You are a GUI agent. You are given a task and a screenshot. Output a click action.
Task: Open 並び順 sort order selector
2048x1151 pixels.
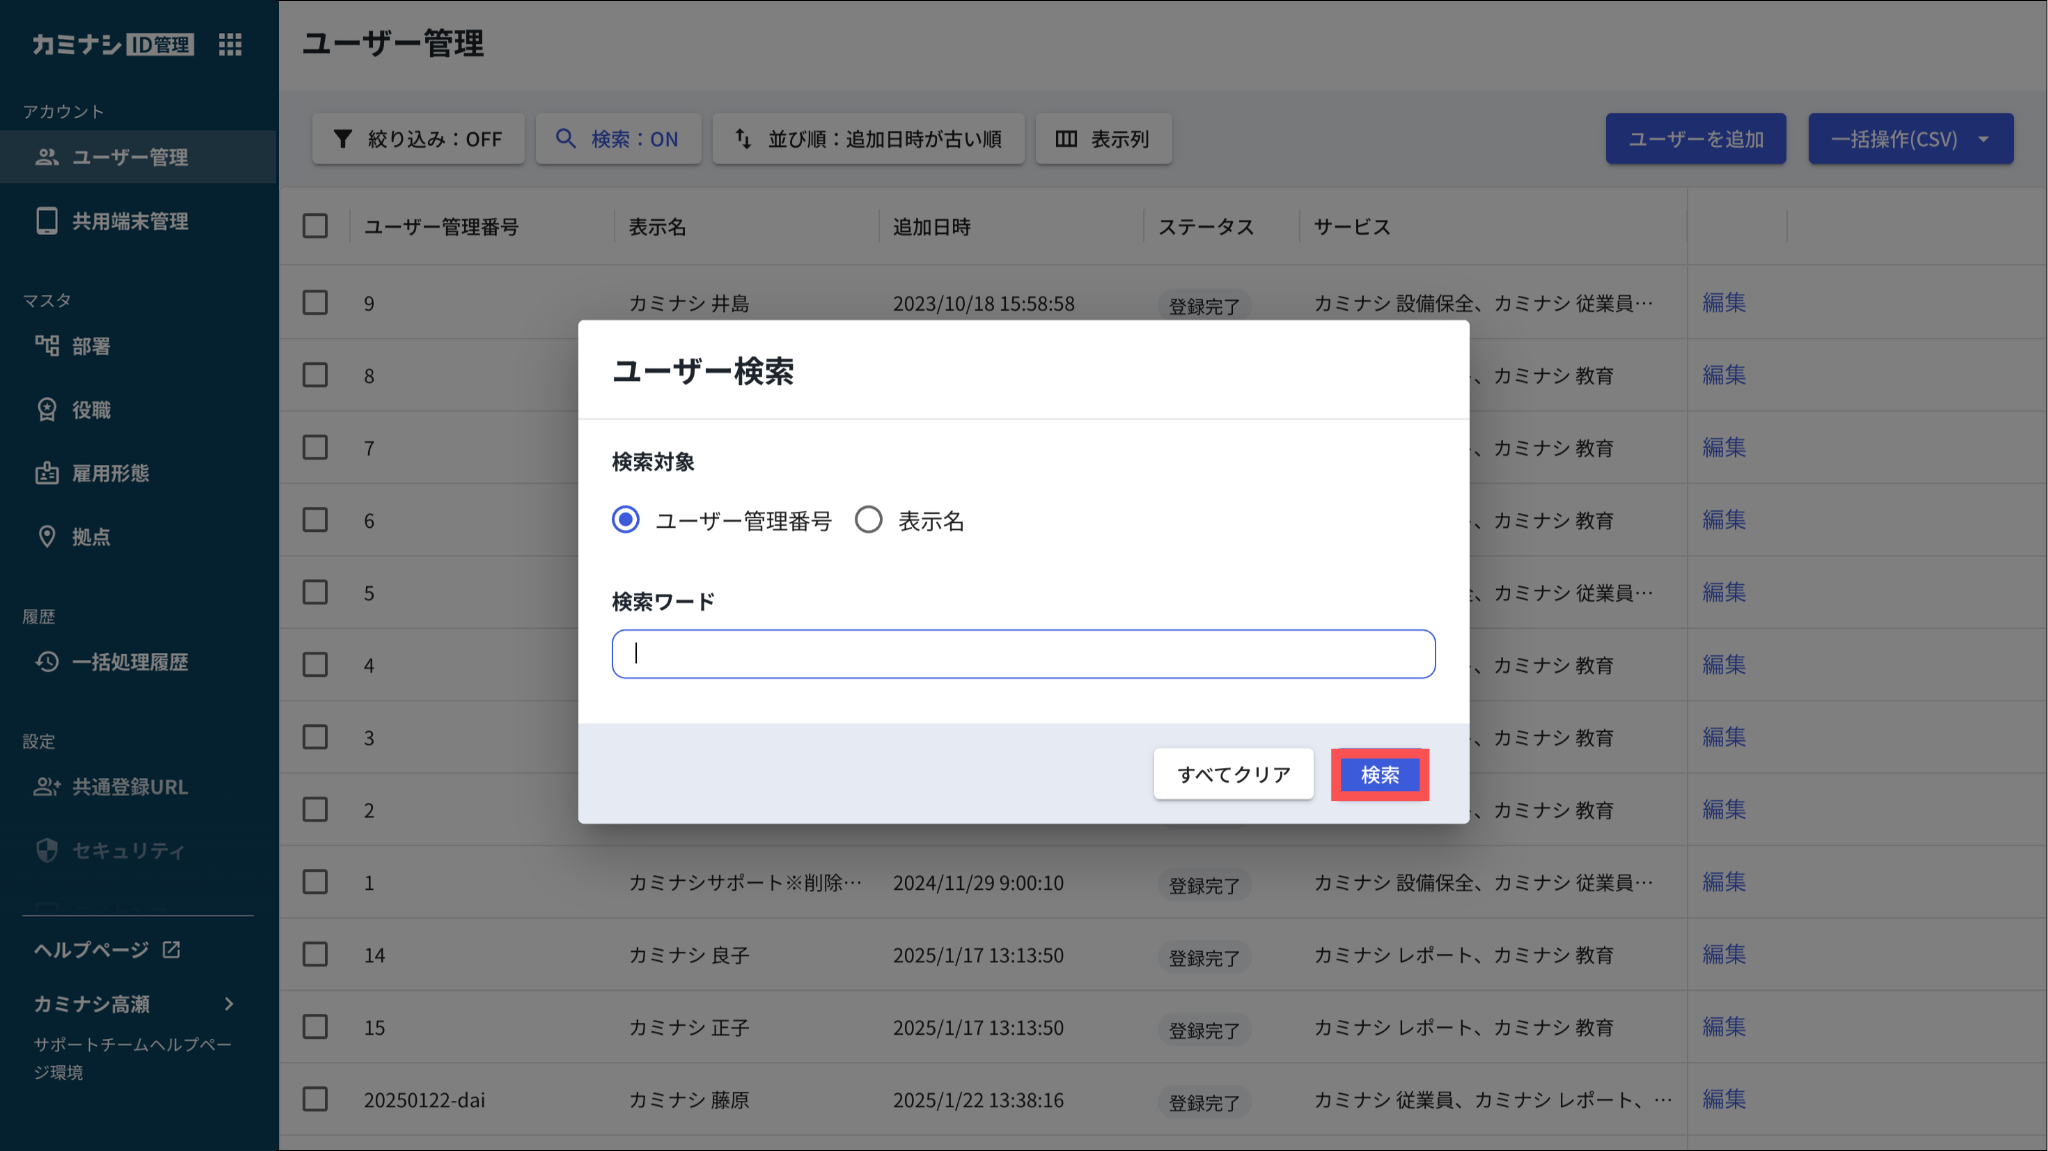[x=868, y=139]
